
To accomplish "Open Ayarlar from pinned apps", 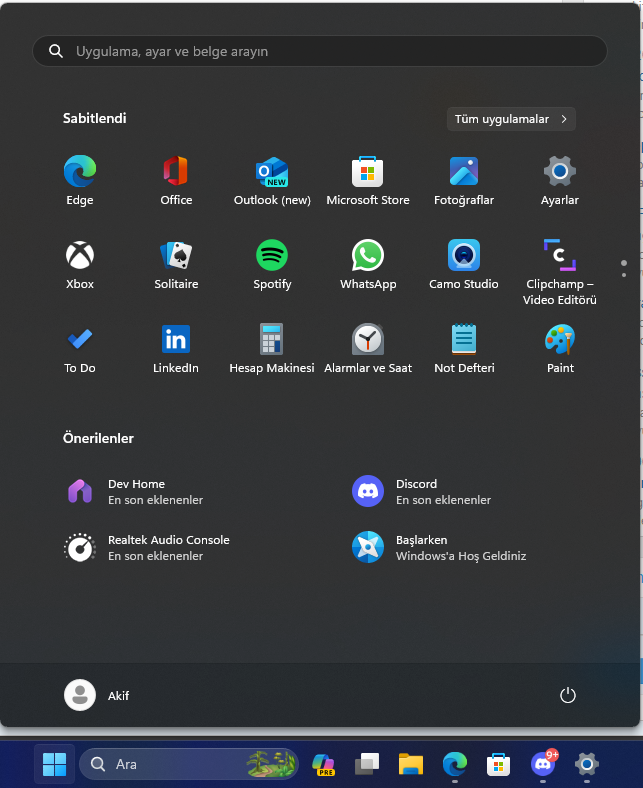I will [x=560, y=180].
